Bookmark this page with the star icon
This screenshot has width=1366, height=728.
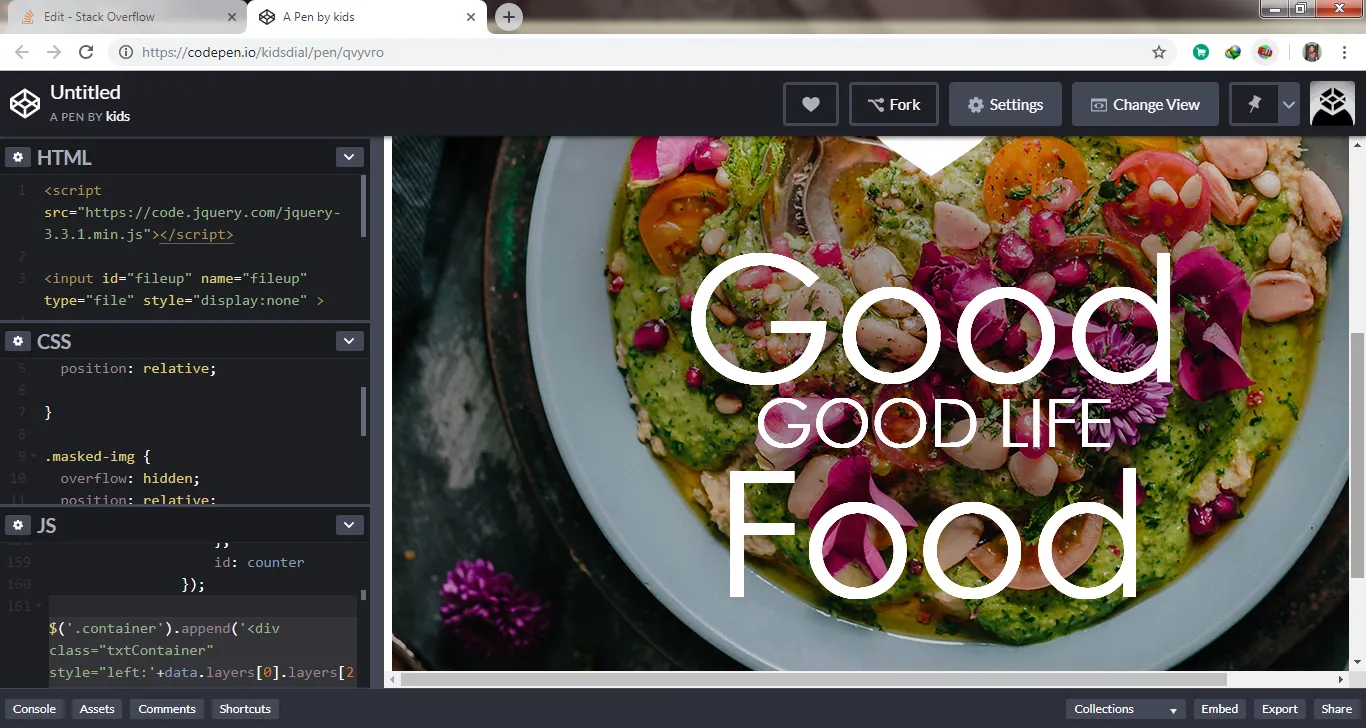1159,52
